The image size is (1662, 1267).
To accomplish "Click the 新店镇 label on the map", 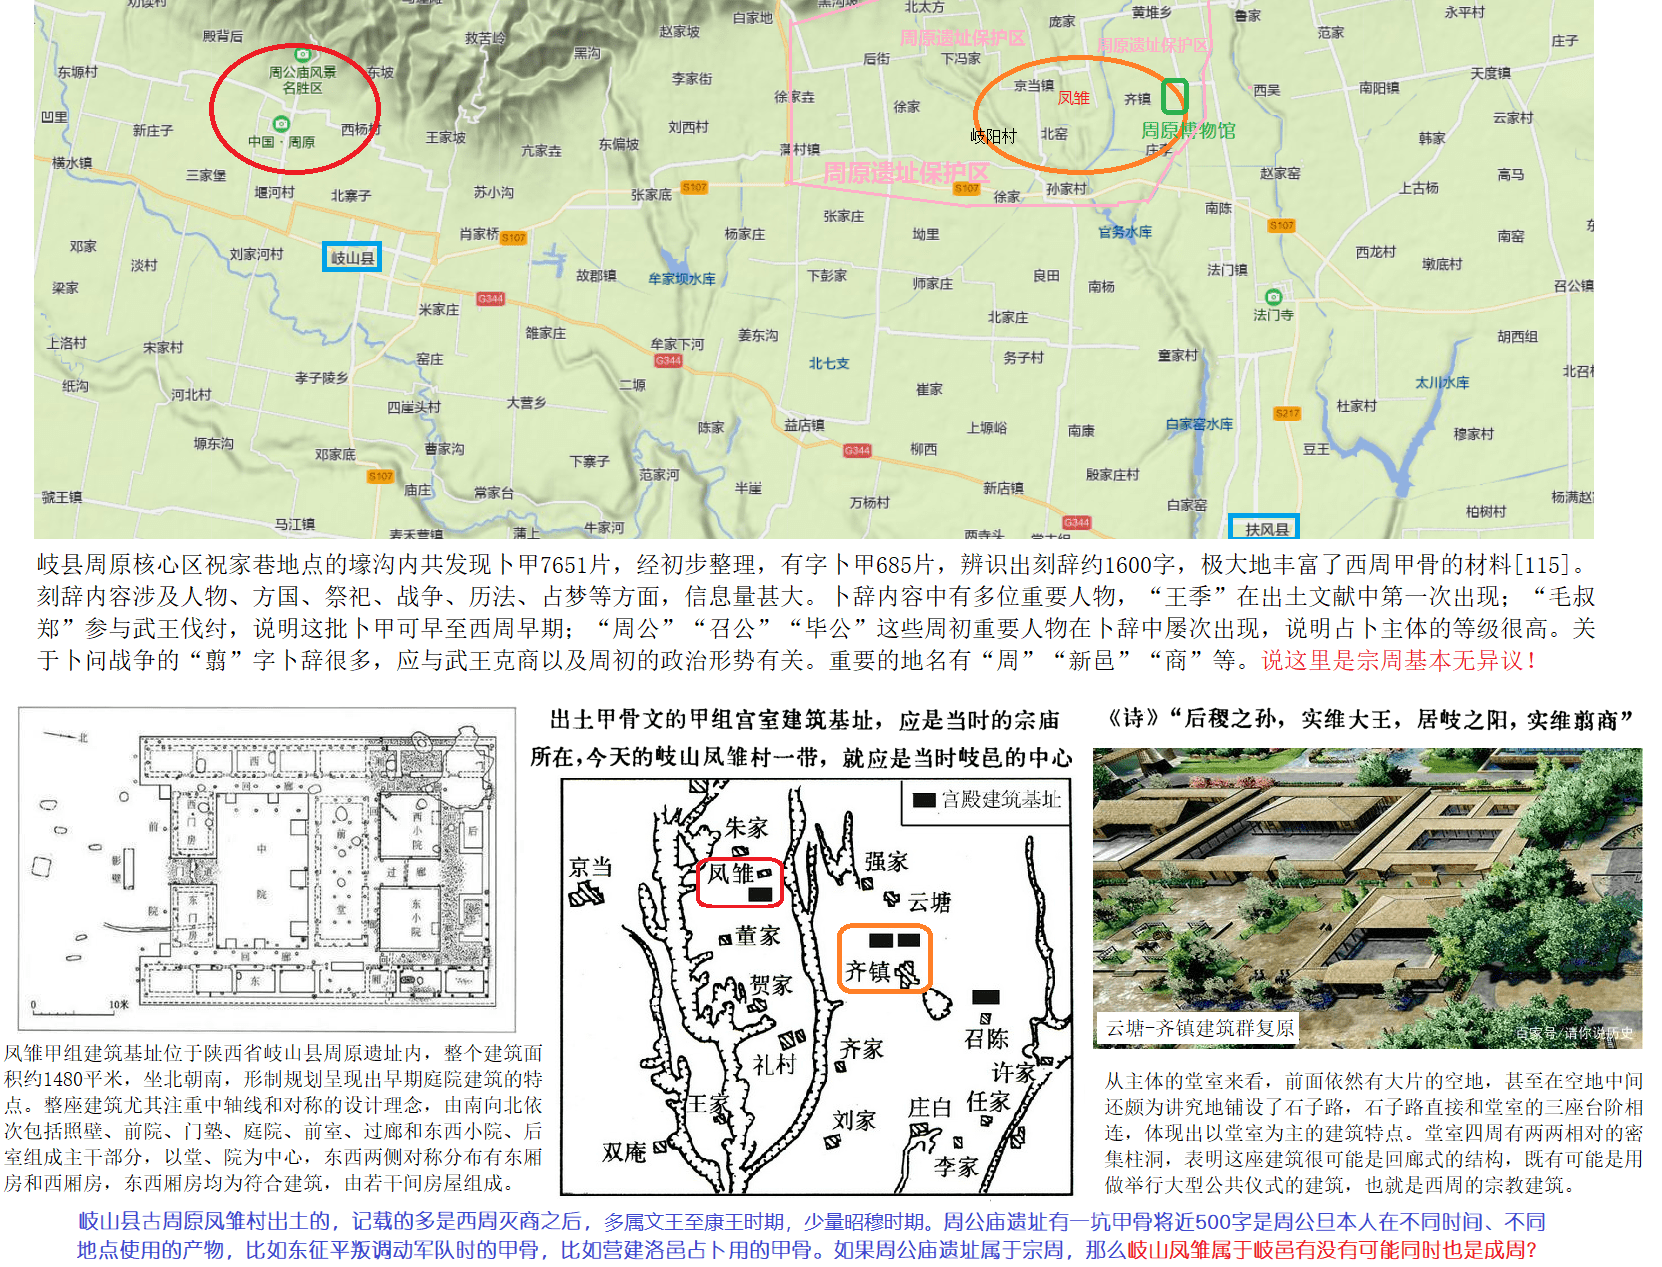I will click(x=1003, y=488).
